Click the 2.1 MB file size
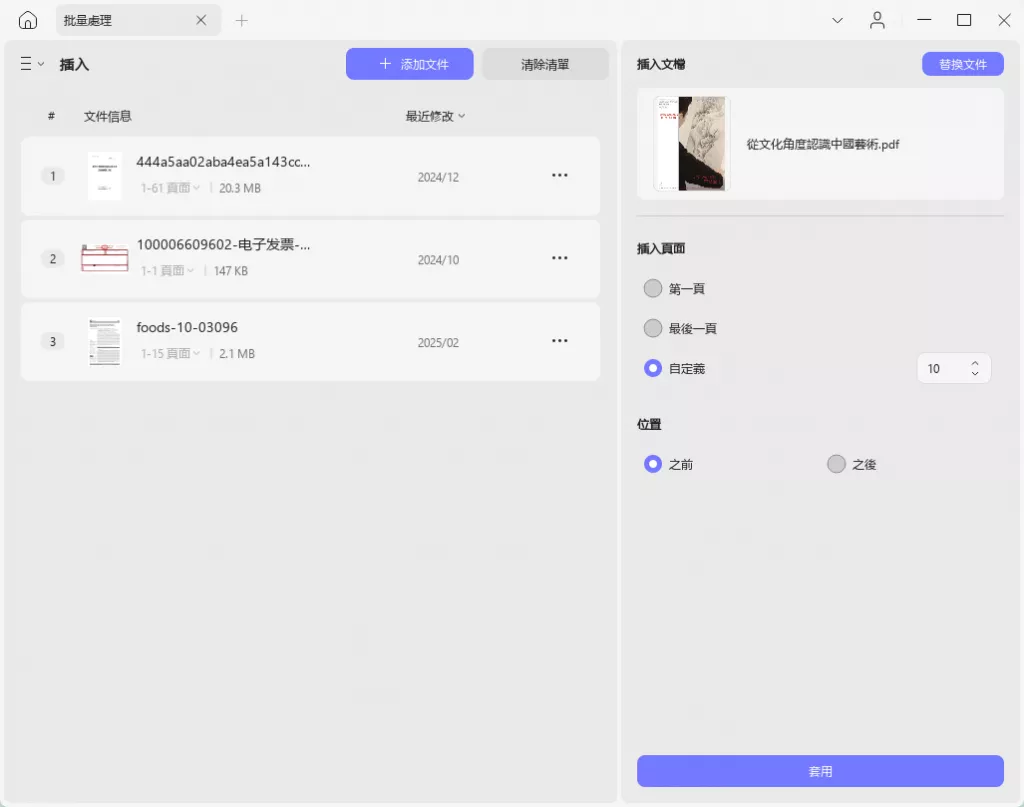Screen dimensions: 1024x807 point(236,353)
